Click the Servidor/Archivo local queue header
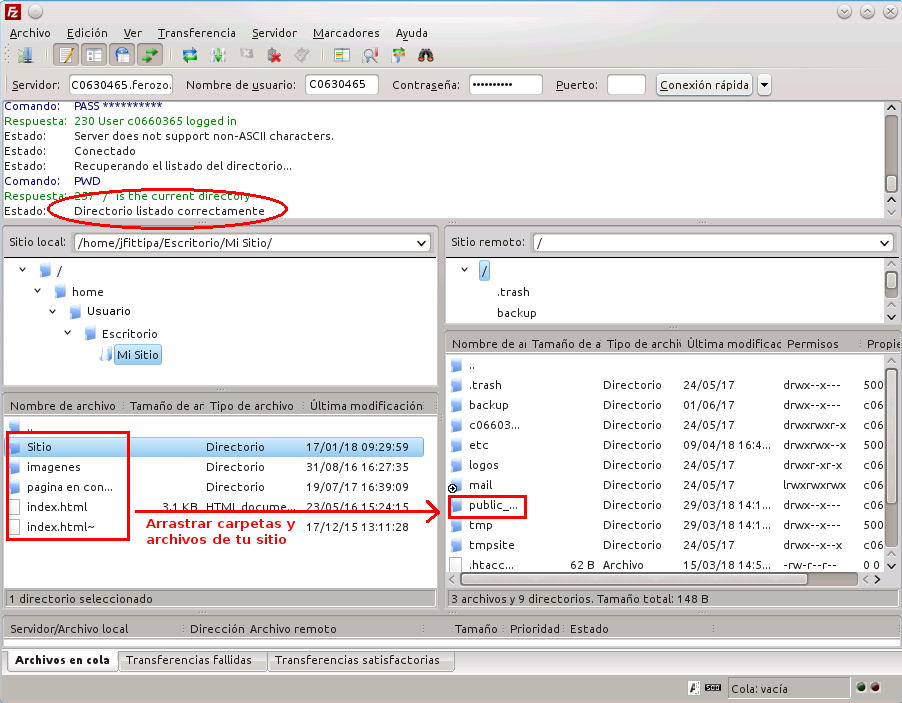 point(69,629)
